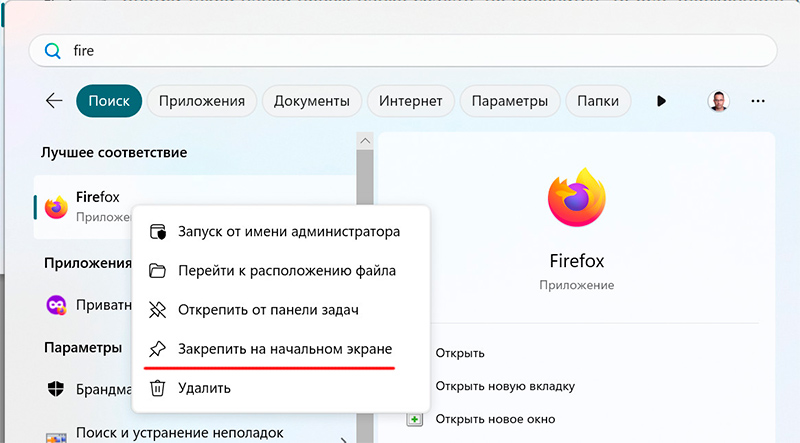Open the three-dots more options menu

(x=758, y=101)
